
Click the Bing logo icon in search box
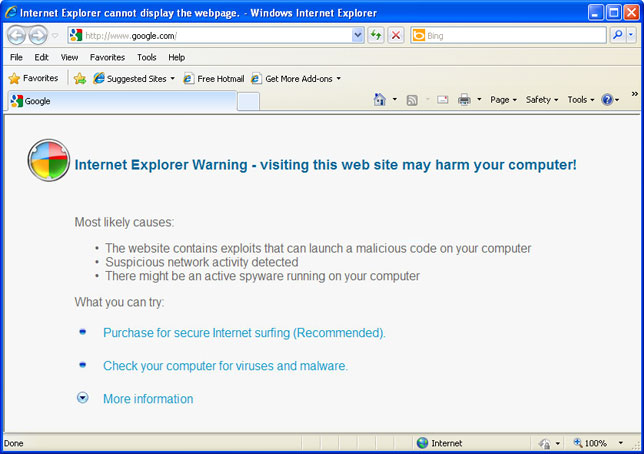419,35
